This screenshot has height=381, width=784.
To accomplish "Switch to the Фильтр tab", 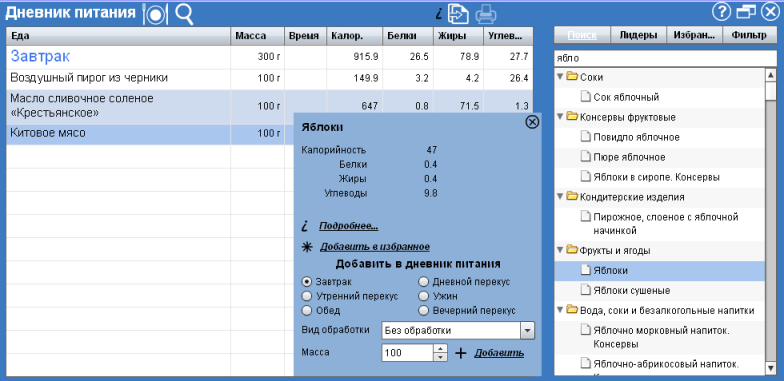I will pos(749,36).
